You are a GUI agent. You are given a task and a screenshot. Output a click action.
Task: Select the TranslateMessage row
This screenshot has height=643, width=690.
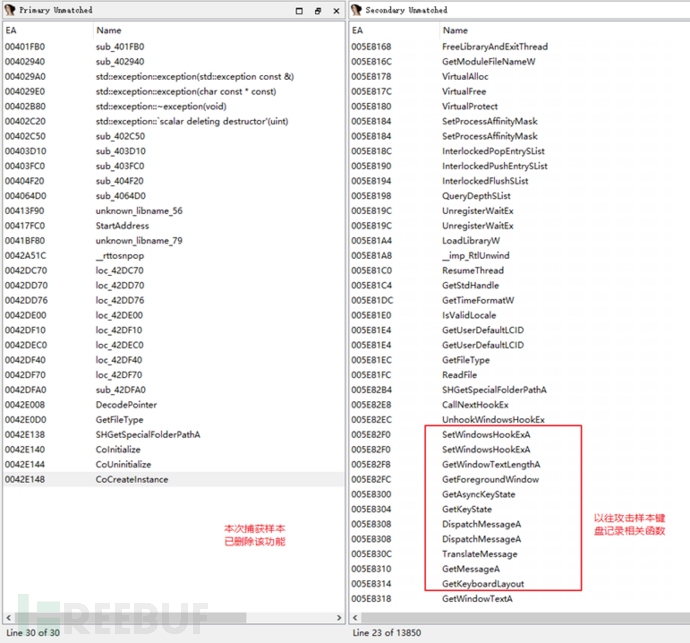pos(520,554)
